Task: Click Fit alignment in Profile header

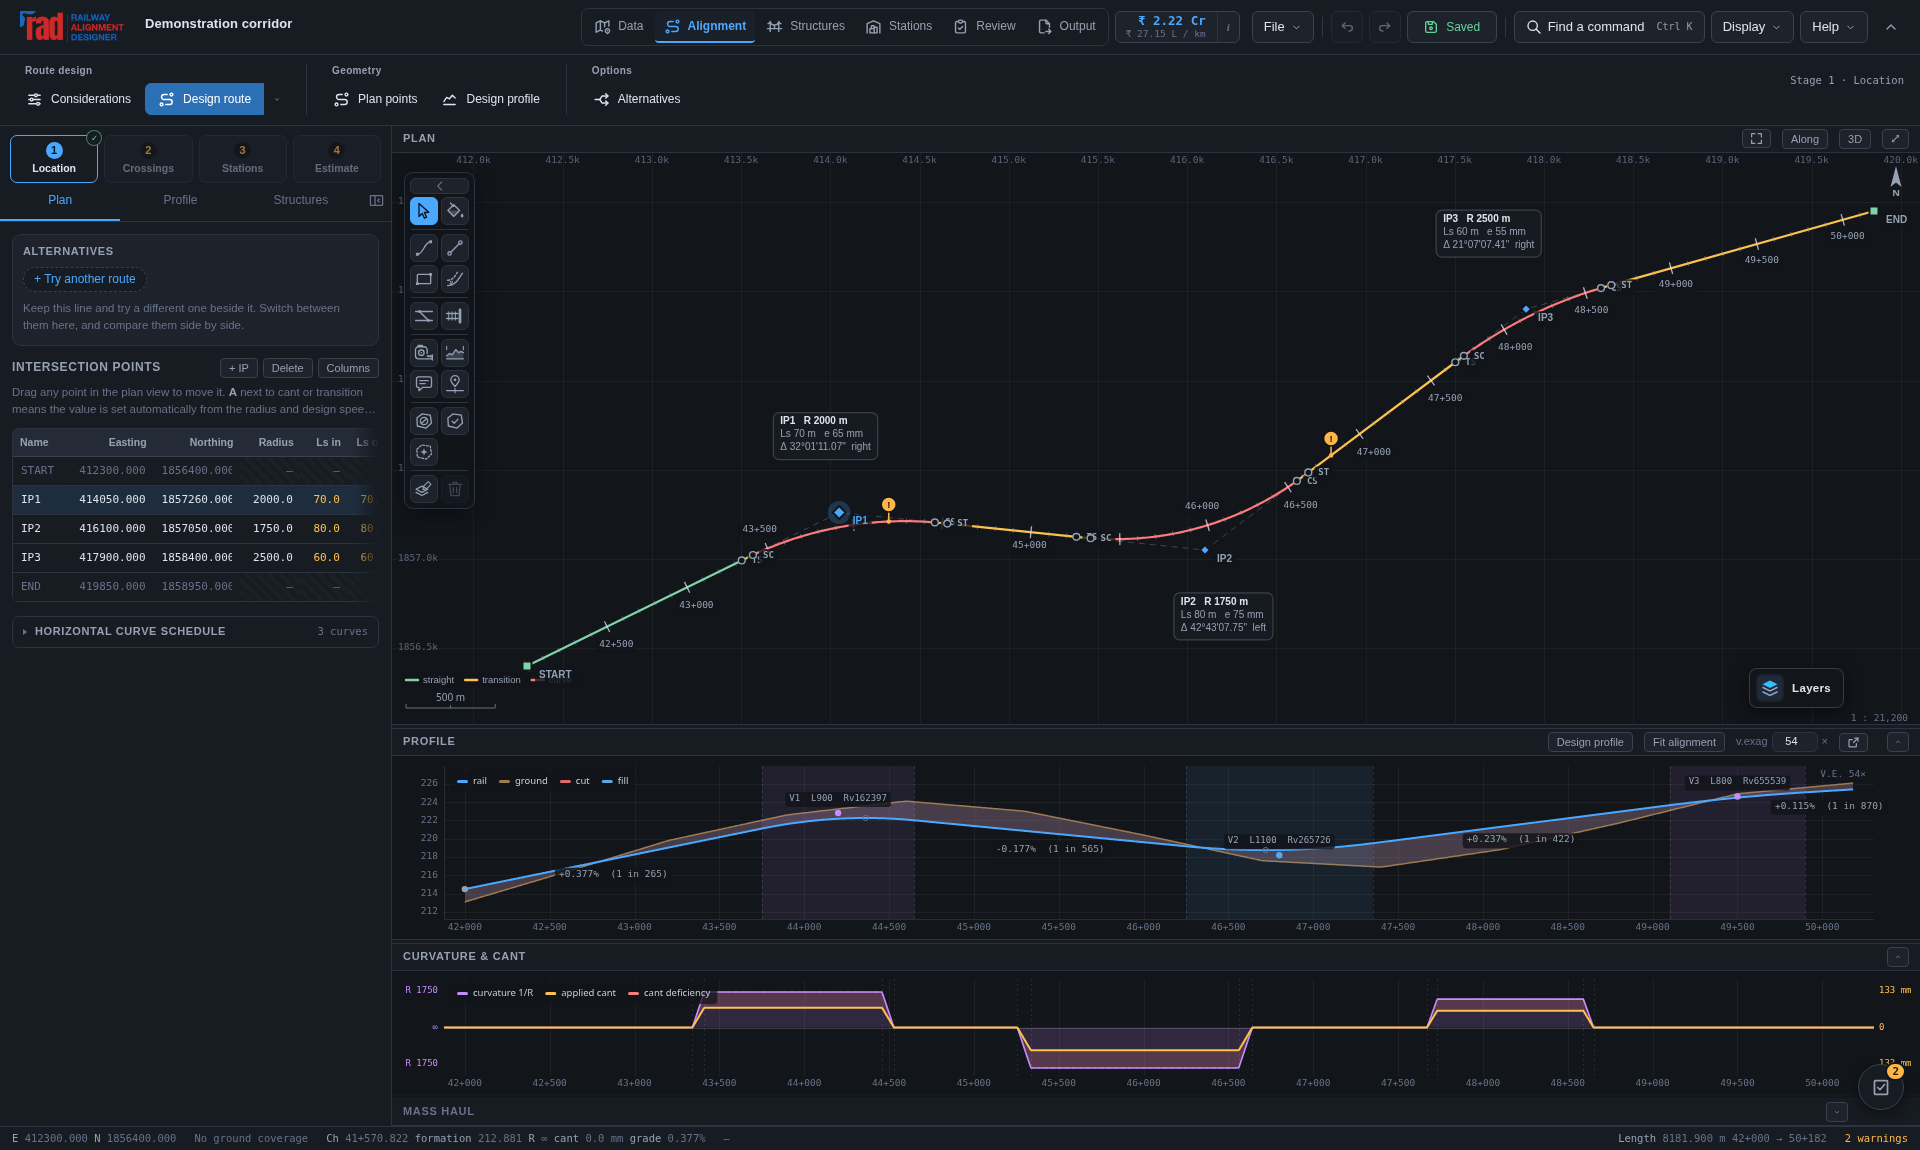Action: 1684,742
